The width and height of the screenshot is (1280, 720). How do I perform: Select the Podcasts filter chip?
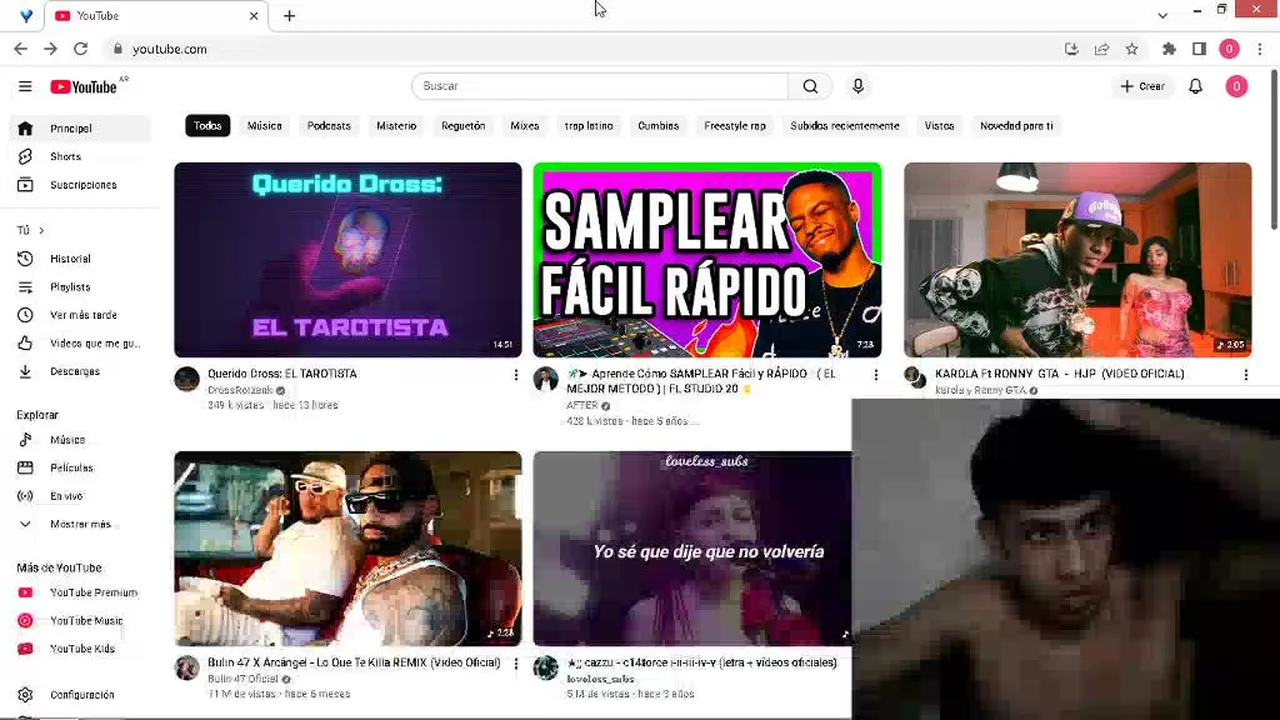(329, 126)
